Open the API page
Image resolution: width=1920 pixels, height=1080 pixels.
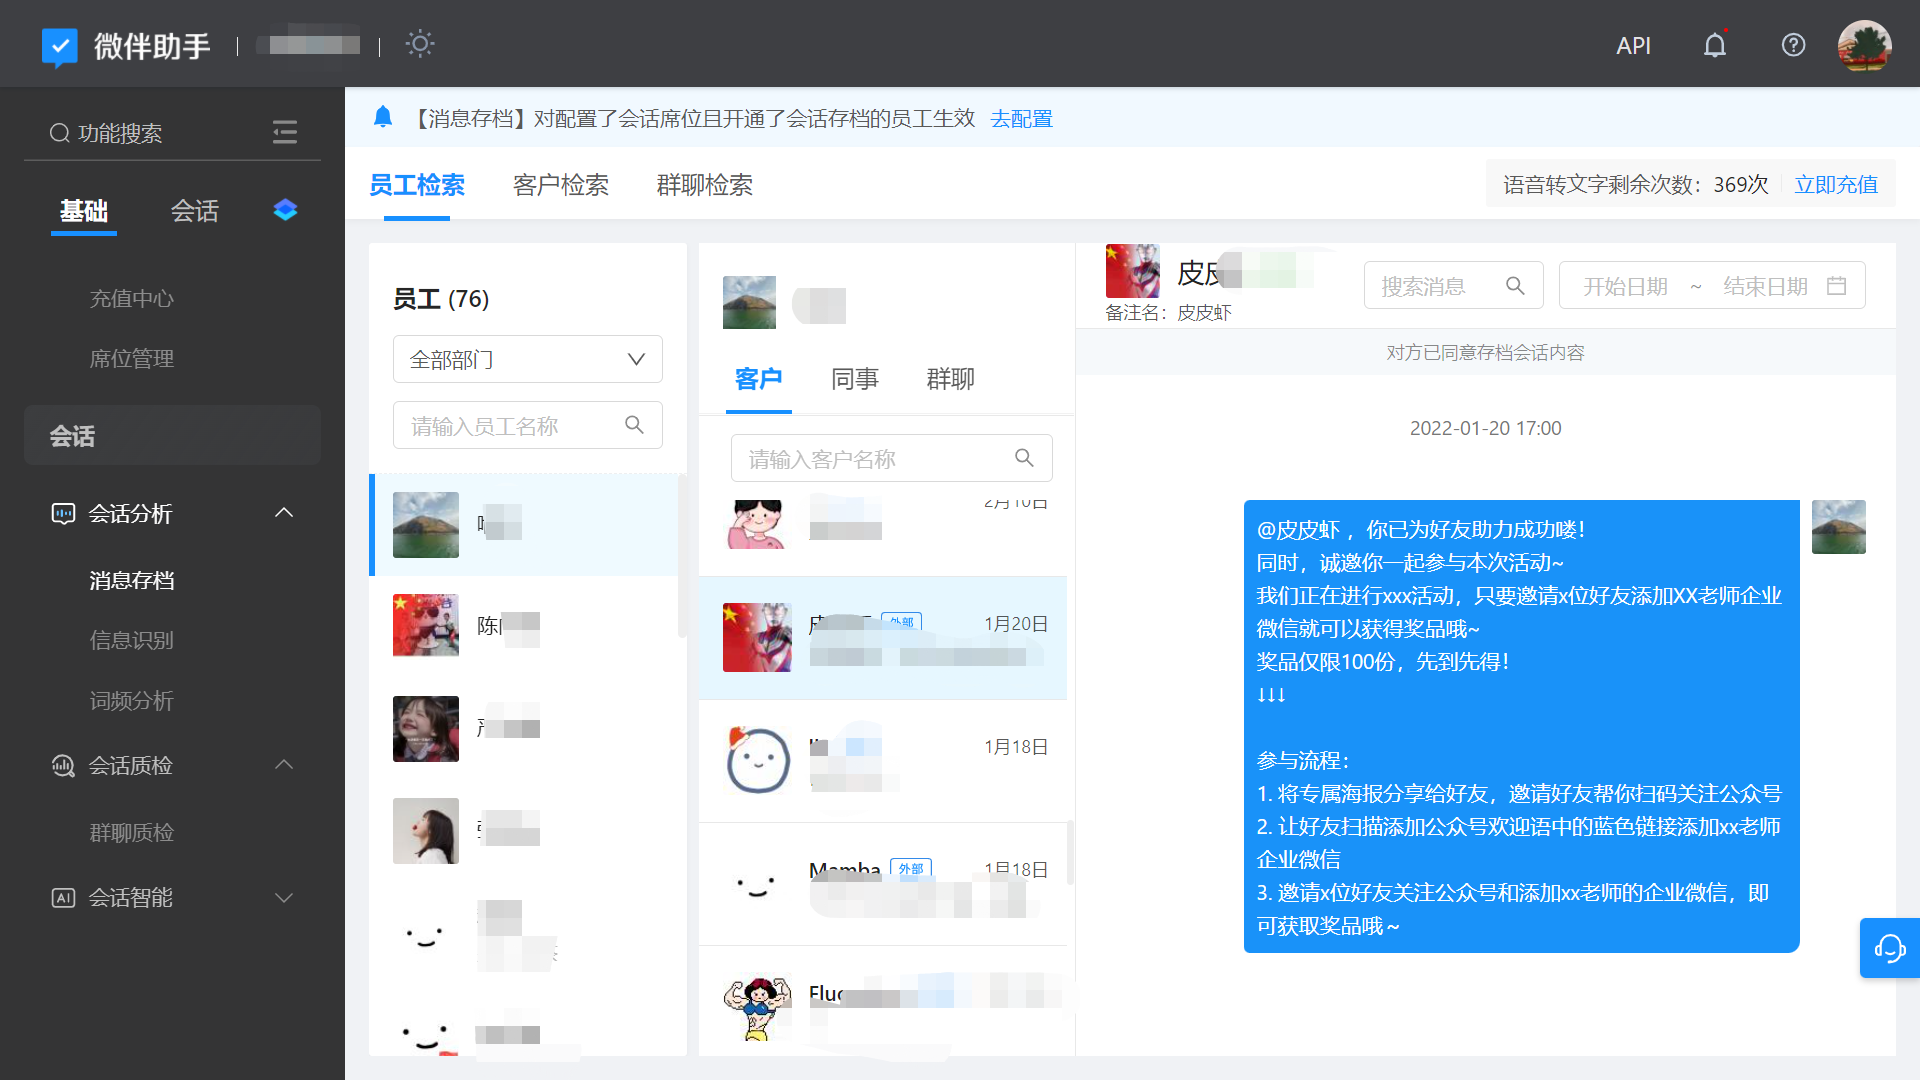[1633, 45]
